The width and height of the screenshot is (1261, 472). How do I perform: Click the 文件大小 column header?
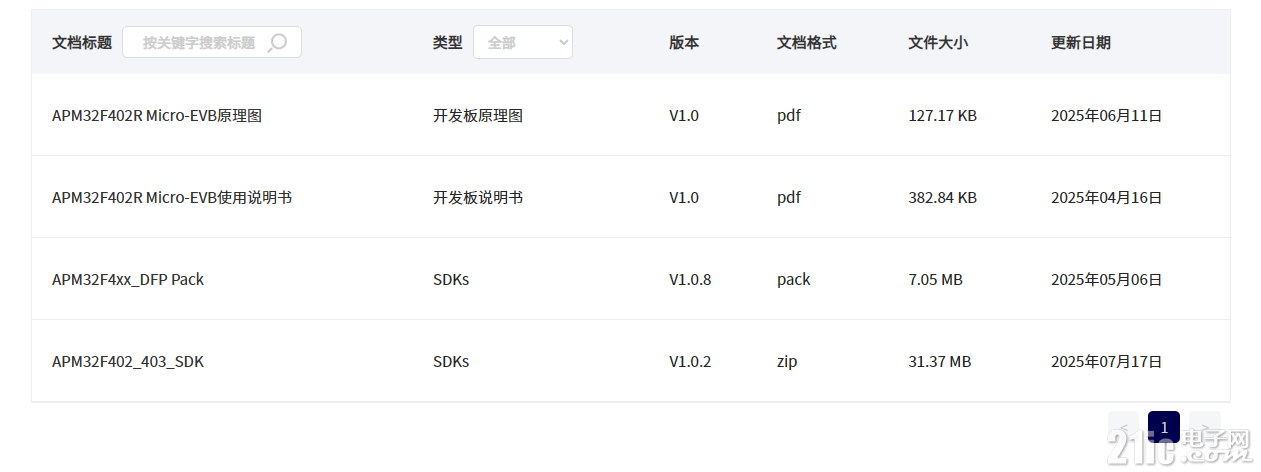click(938, 43)
